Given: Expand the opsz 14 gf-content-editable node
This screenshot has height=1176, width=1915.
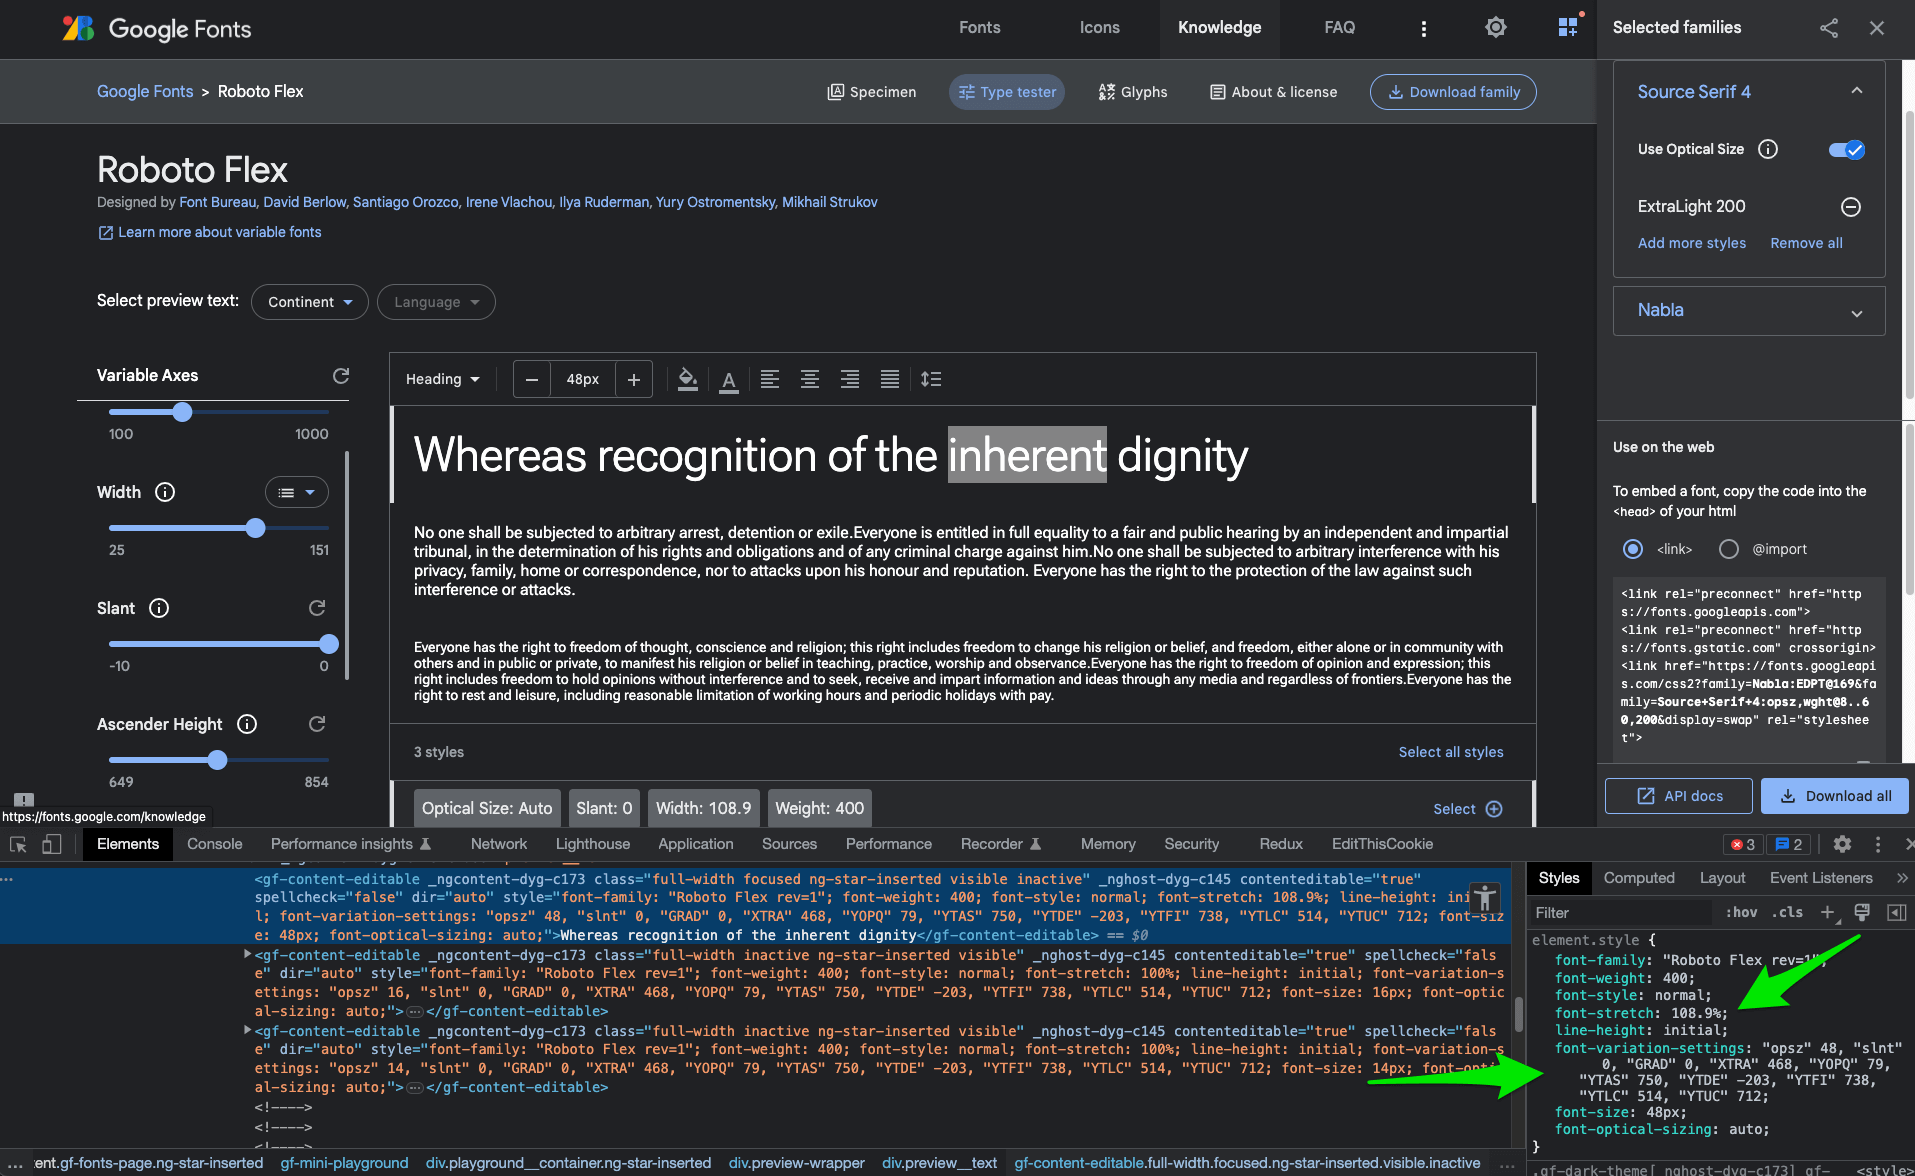Looking at the screenshot, I should pos(247,1031).
